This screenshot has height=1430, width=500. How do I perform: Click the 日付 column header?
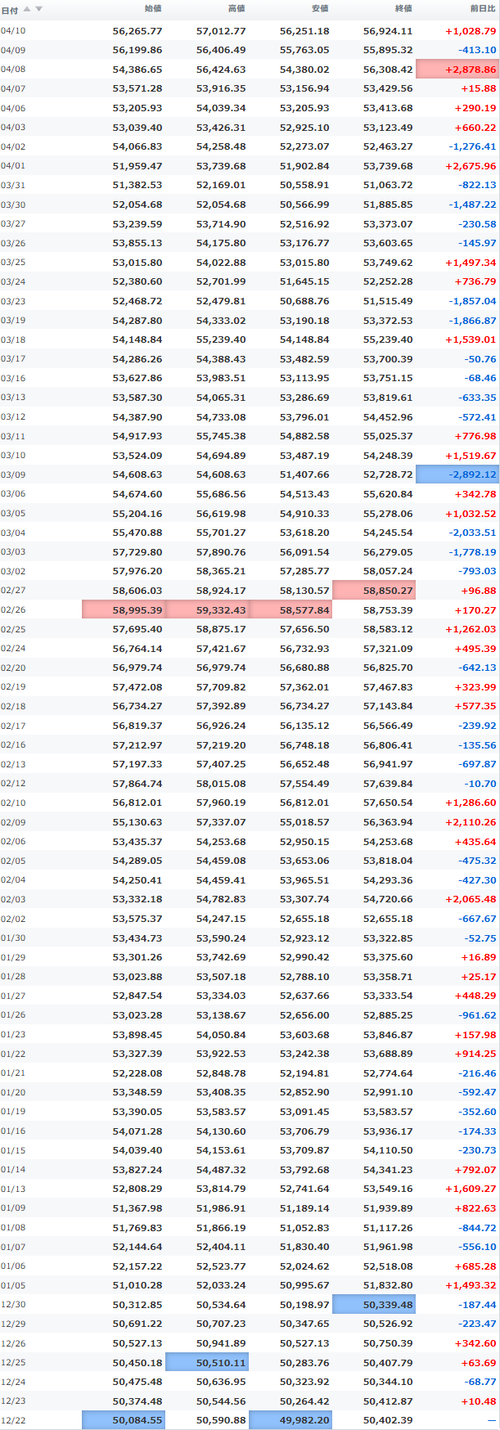[8, 9]
